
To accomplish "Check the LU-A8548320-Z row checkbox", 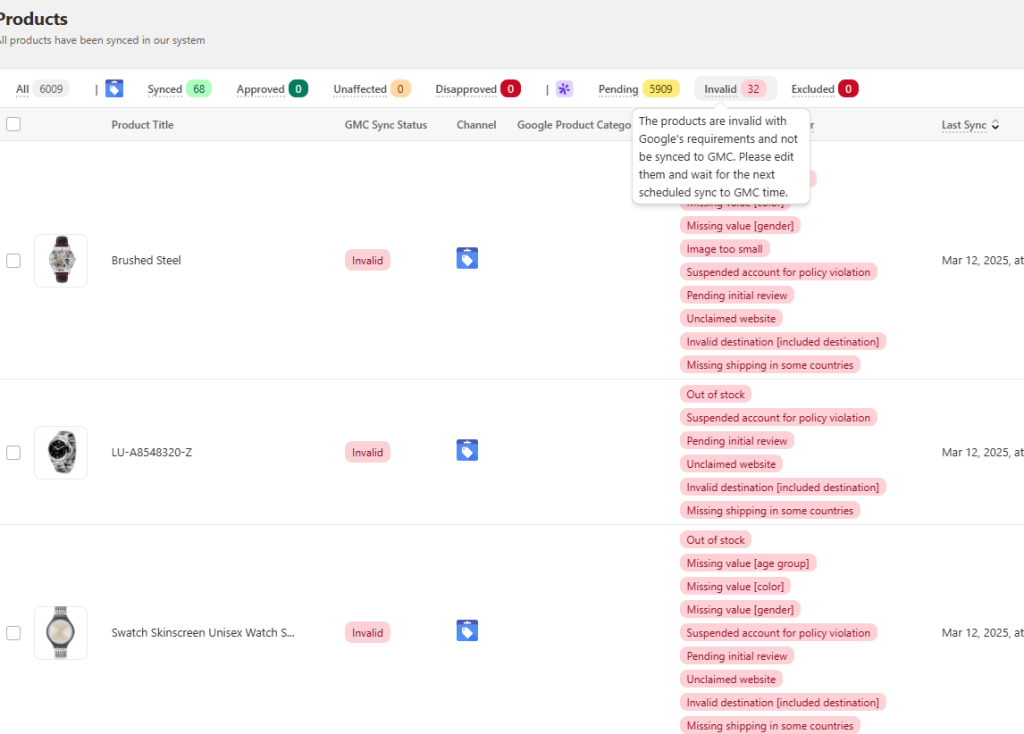I will point(13,453).
